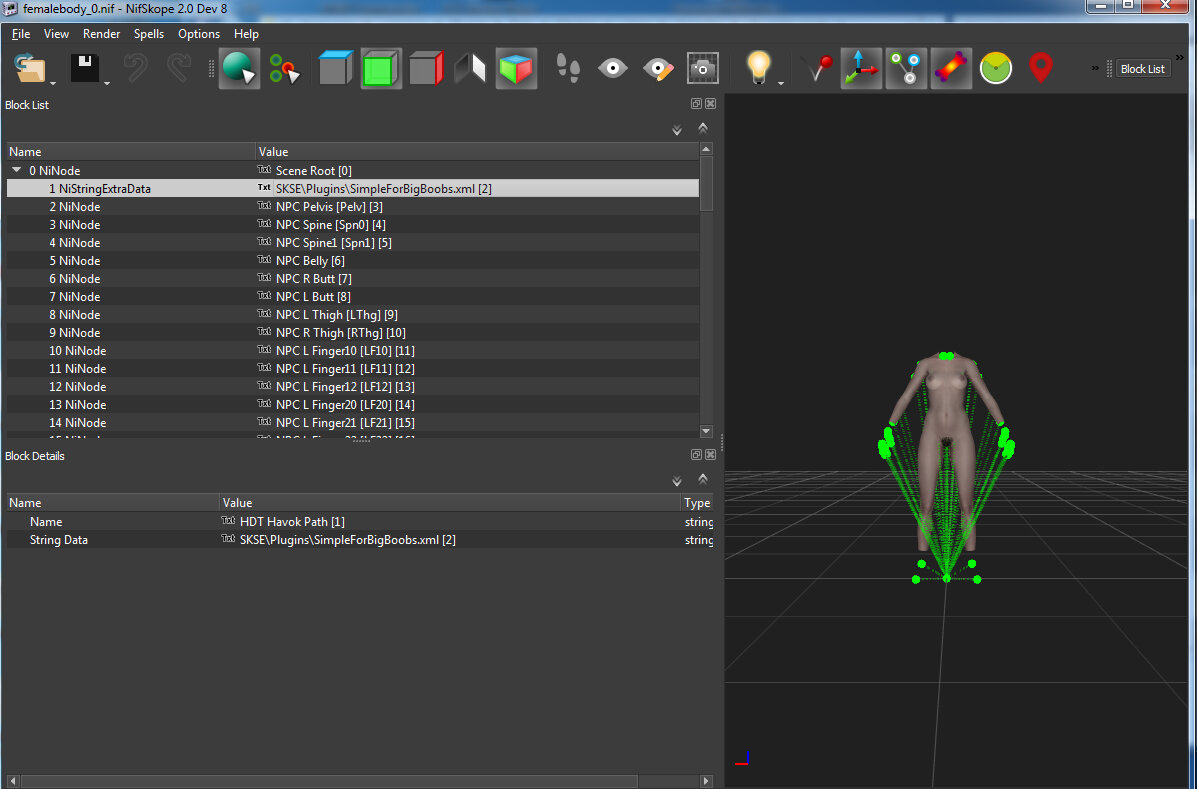Viewport: 1197px width, 789px height.
Task: Click the Block List toolbar button
Action: [1142, 69]
